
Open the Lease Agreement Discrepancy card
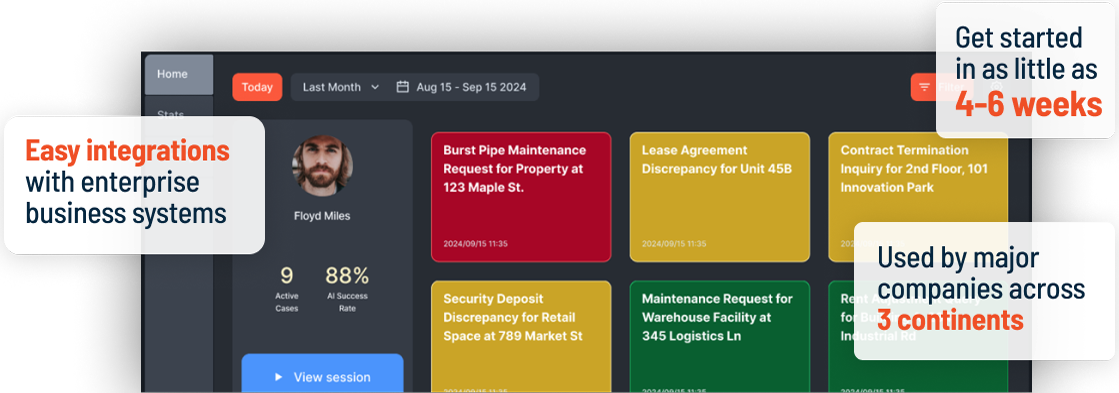click(x=719, y=197)
